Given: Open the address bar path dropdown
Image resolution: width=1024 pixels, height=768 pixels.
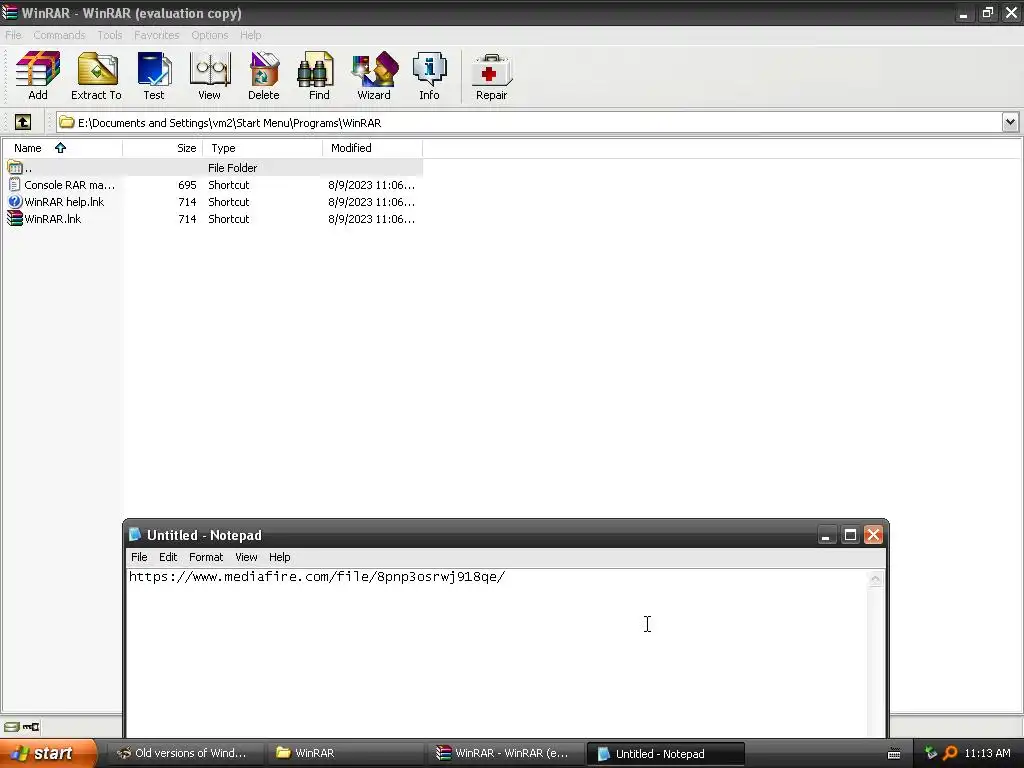Looking at the screenshot, I should tap(1010, 122).
